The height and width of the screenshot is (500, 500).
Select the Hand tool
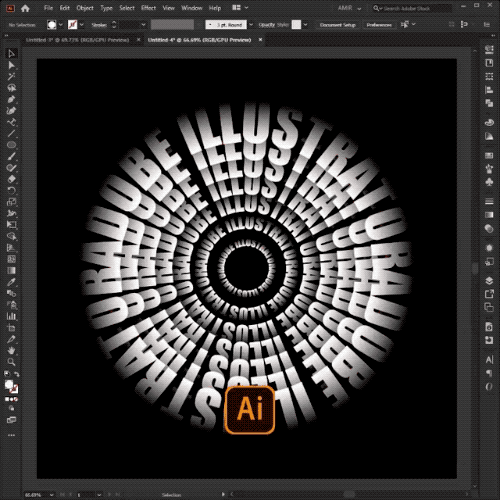tap(11, 350)
